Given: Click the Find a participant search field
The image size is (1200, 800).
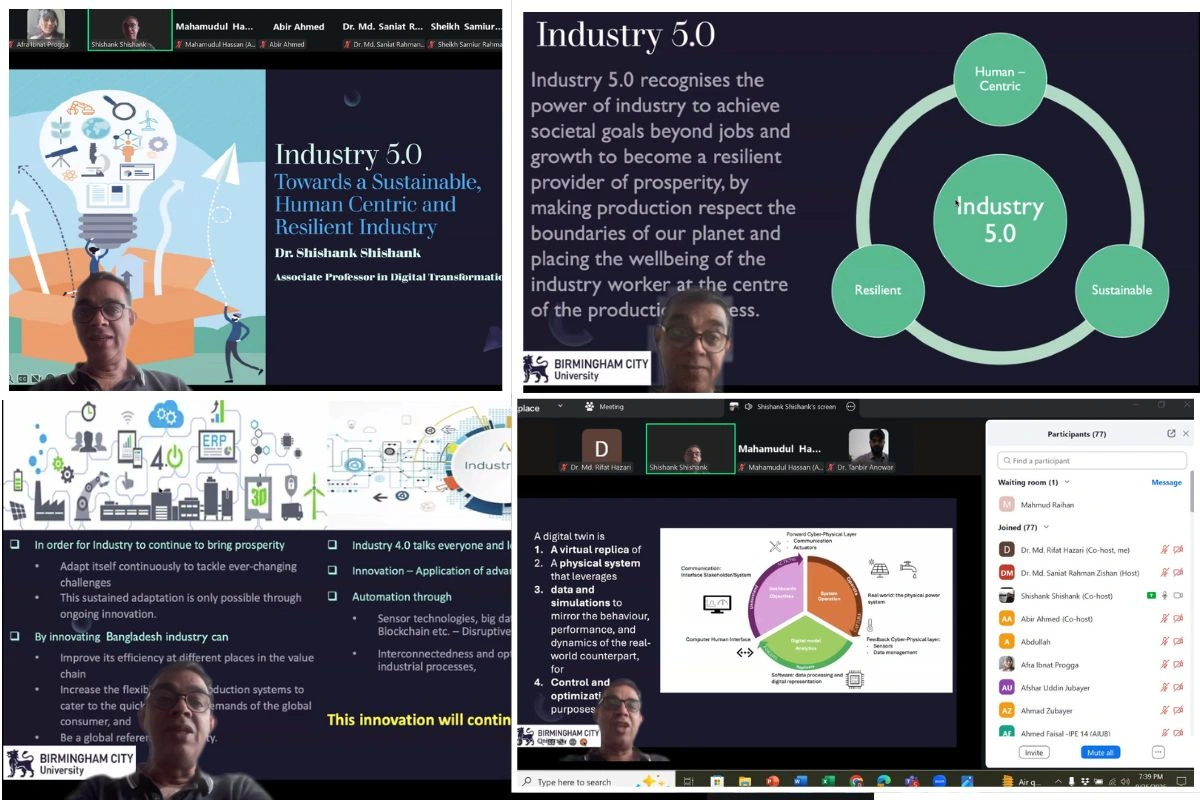Looking at the screenshot, I should [x=1093, y=461].
